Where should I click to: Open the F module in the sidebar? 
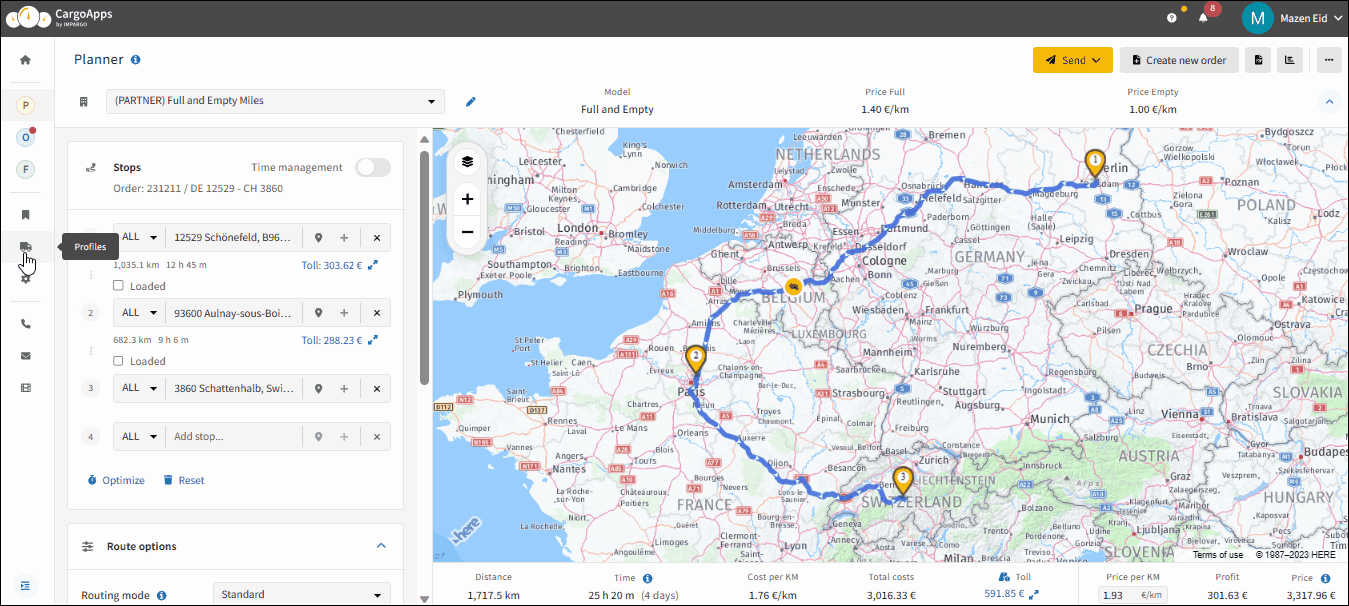tap(26, 169)
